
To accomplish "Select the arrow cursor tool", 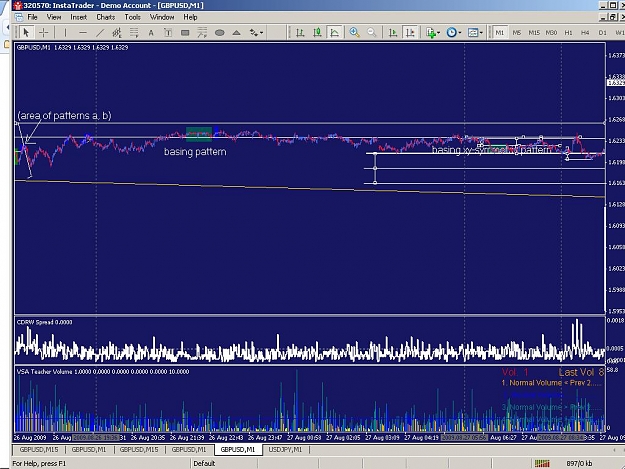I will (x=26, y=32).
